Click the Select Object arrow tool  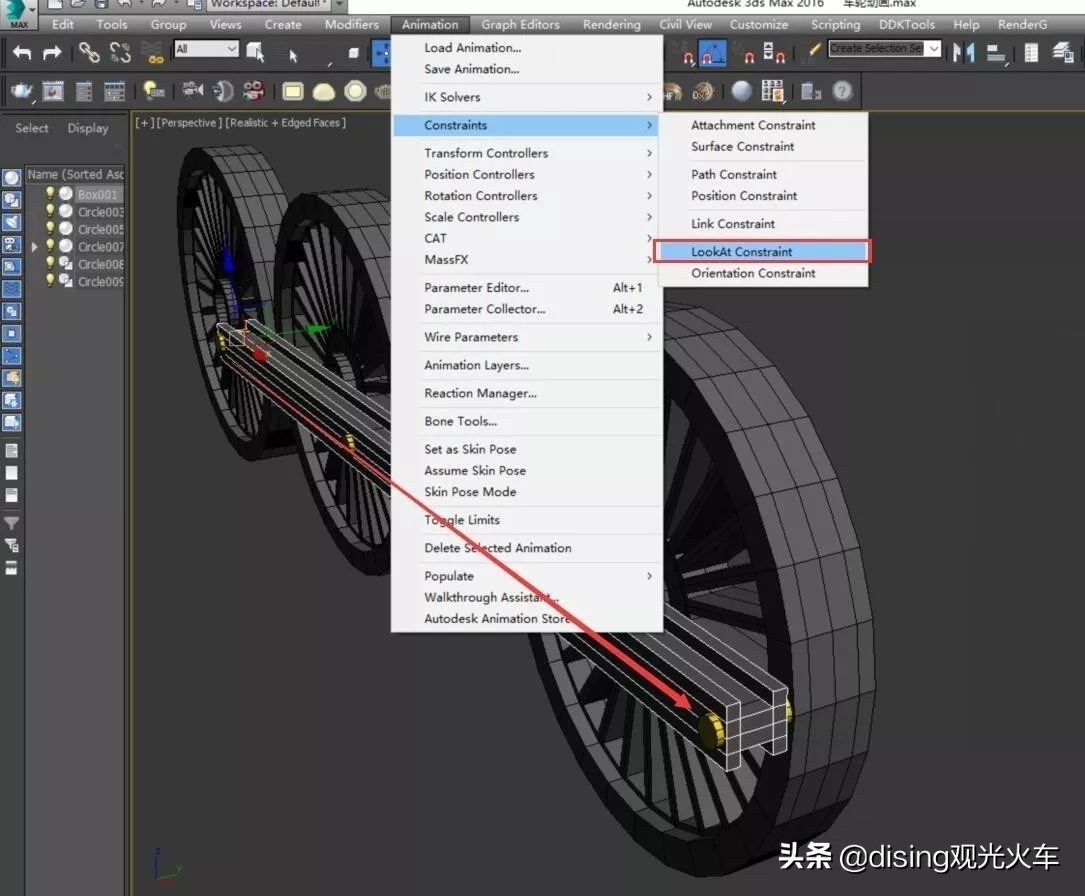(291, 55)
